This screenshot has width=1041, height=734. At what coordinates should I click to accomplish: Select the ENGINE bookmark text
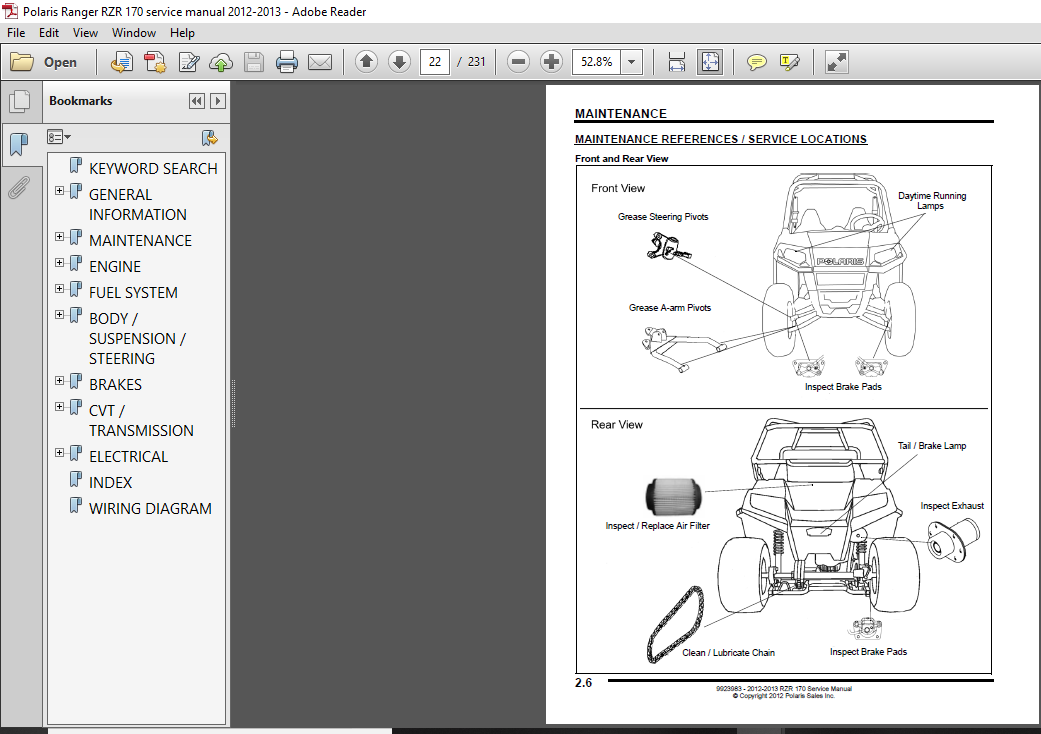tap(115, 267)
